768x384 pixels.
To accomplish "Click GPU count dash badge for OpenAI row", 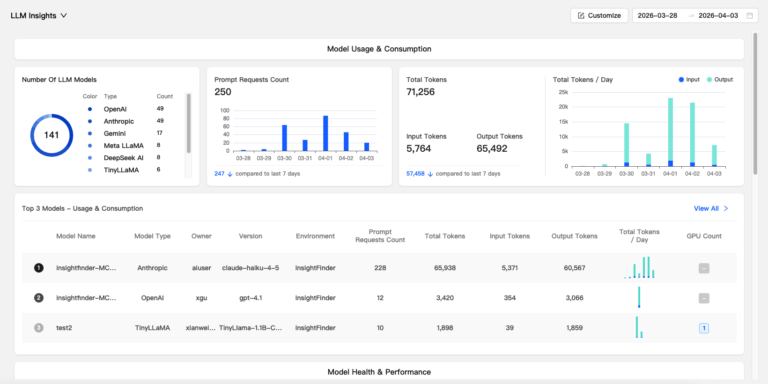I will pyautogui.click(x=704, y=298).
